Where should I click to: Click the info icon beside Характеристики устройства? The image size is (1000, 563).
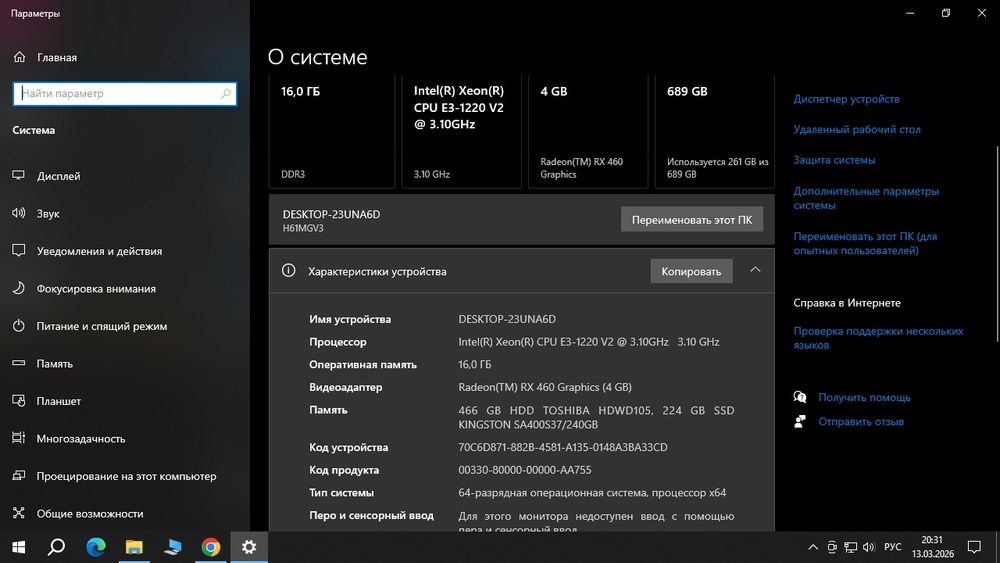(288, 270)
